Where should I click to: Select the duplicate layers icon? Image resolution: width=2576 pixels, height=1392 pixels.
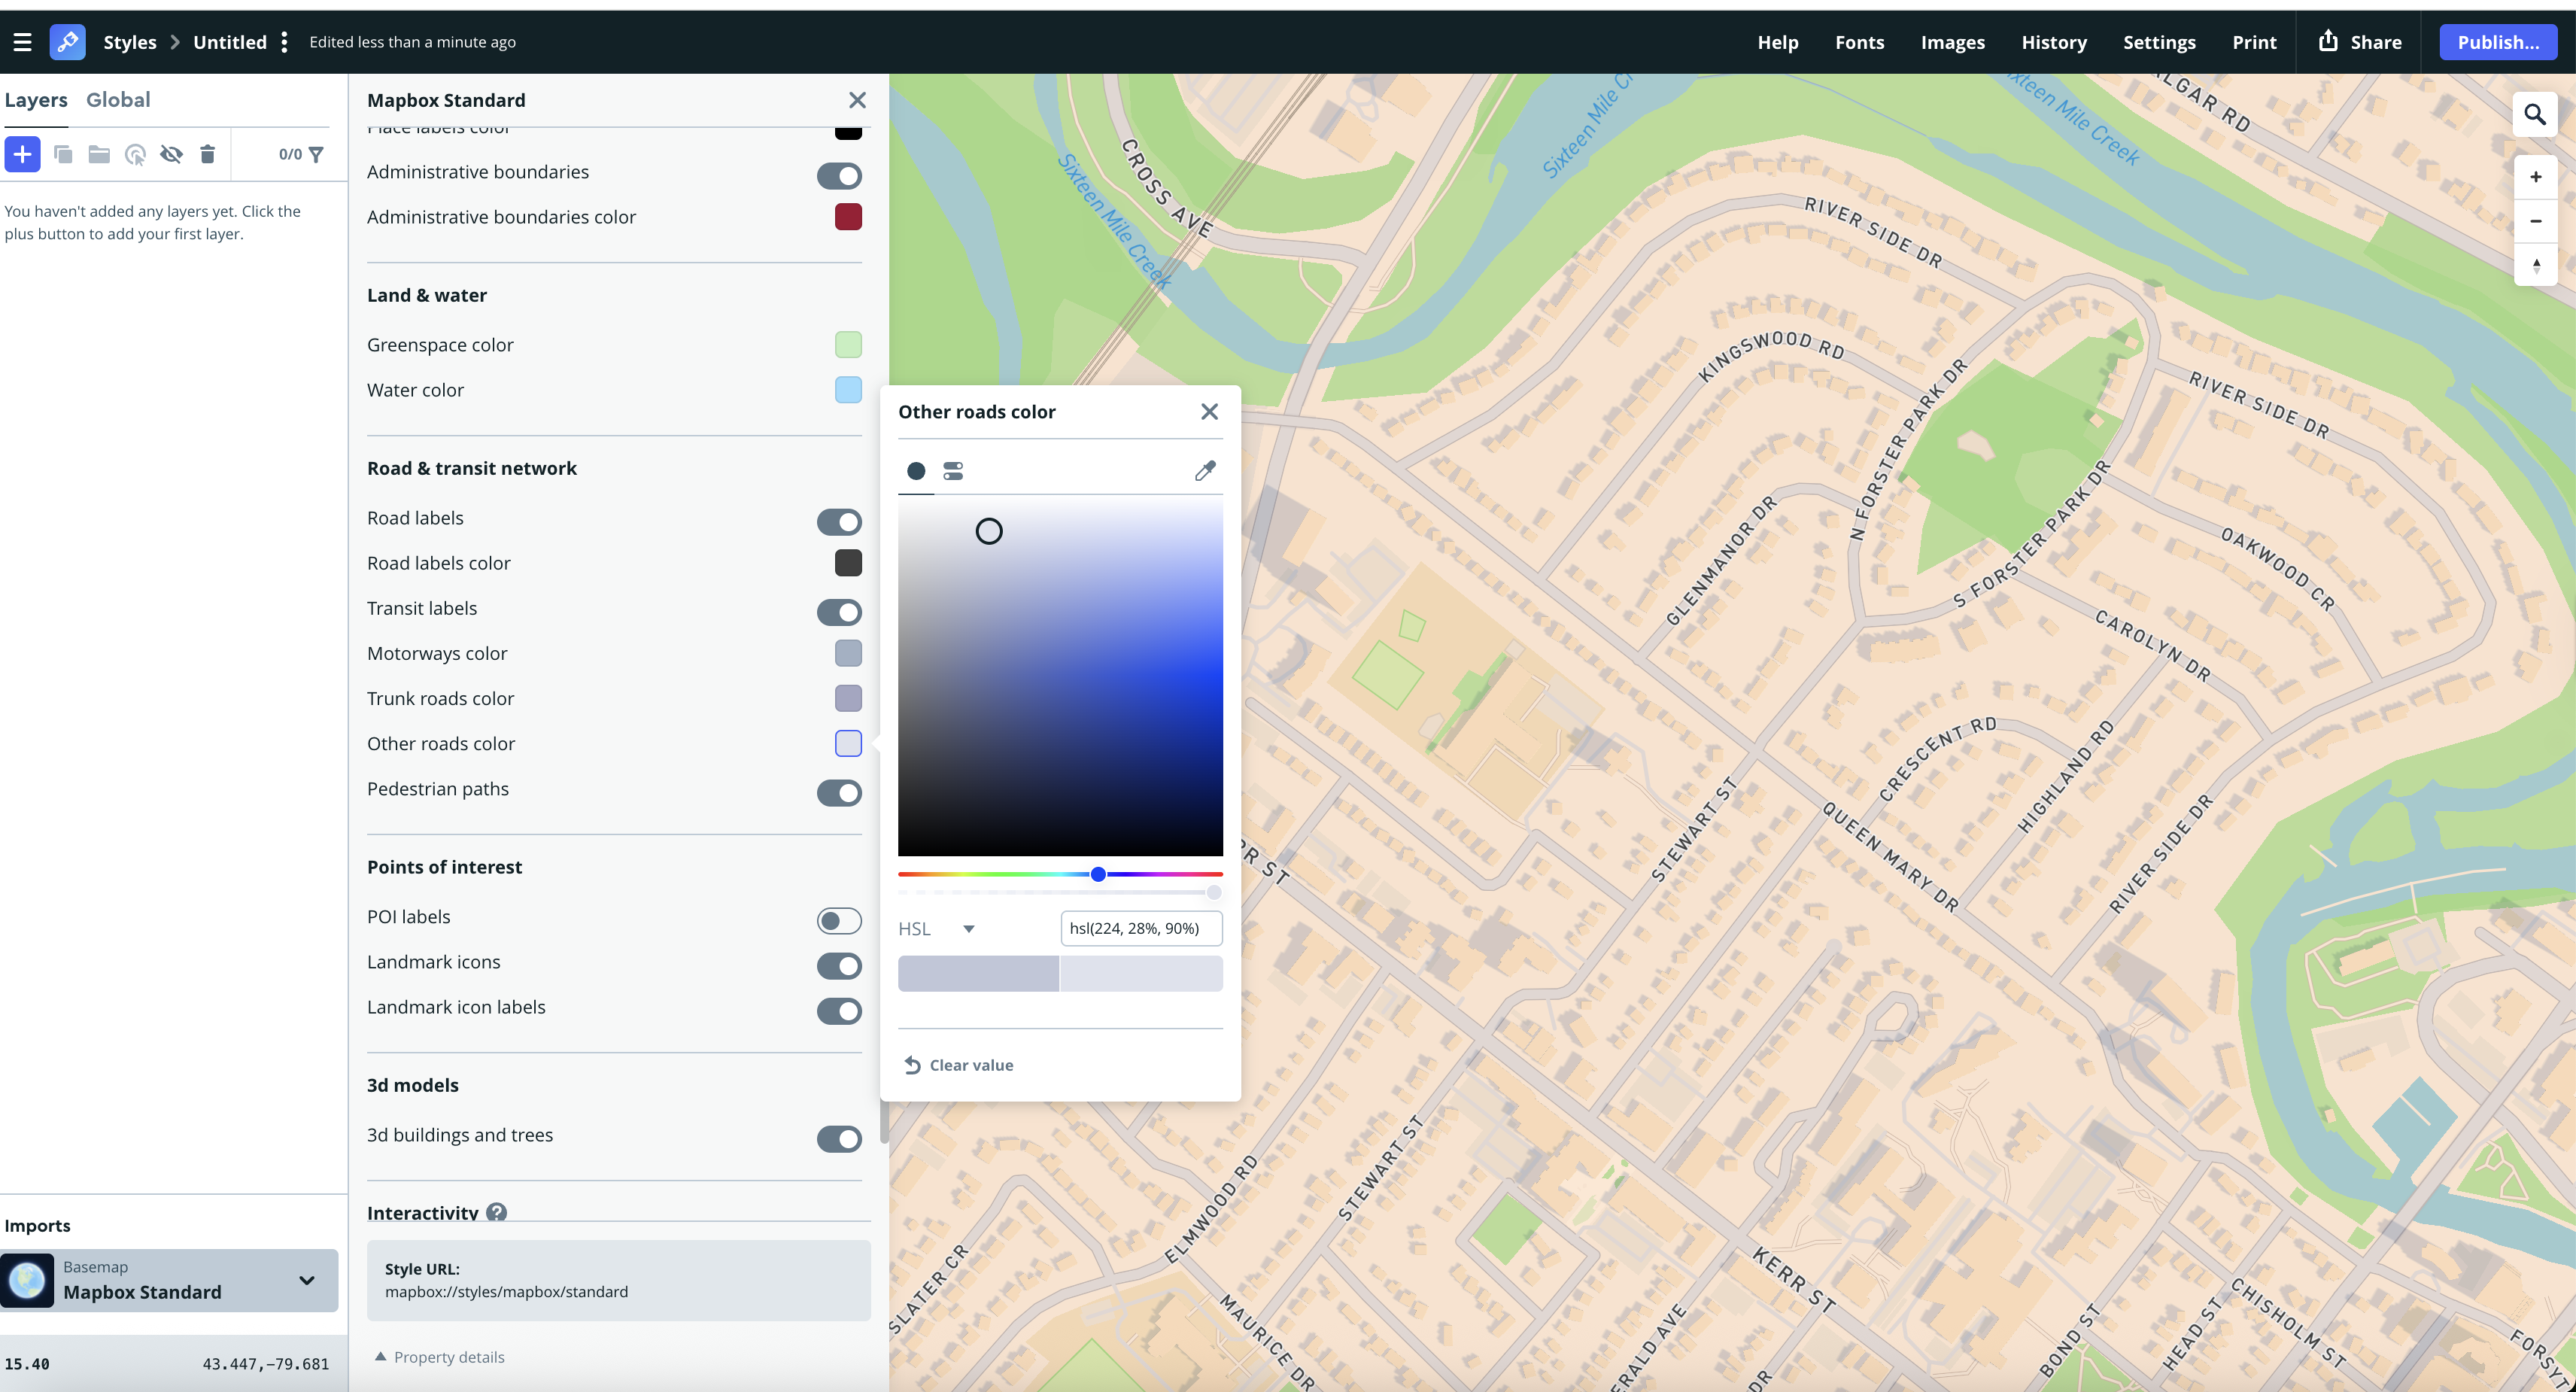point(63,154)
